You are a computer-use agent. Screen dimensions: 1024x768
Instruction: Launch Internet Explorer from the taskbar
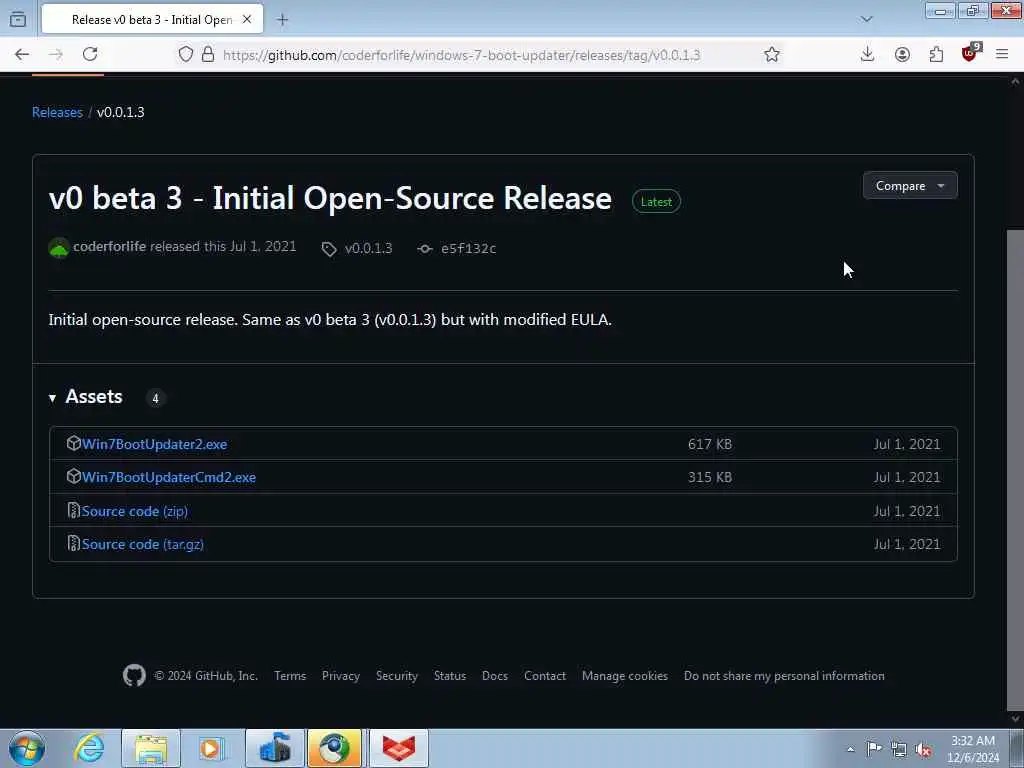tap(89, 749)
